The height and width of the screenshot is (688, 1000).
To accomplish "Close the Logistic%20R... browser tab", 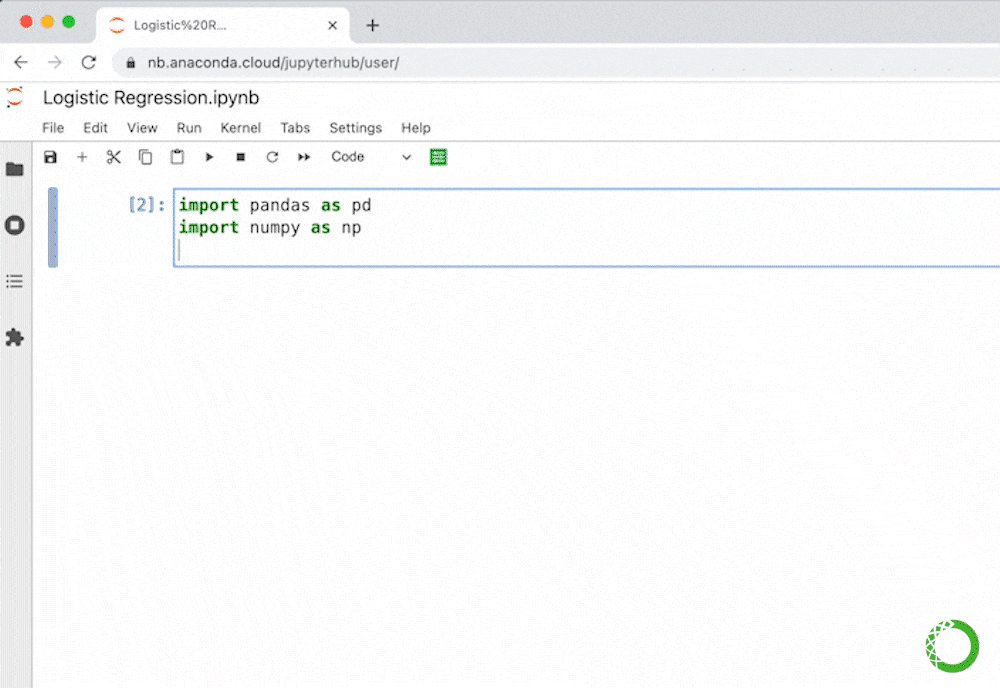I will tap(332, 26).
